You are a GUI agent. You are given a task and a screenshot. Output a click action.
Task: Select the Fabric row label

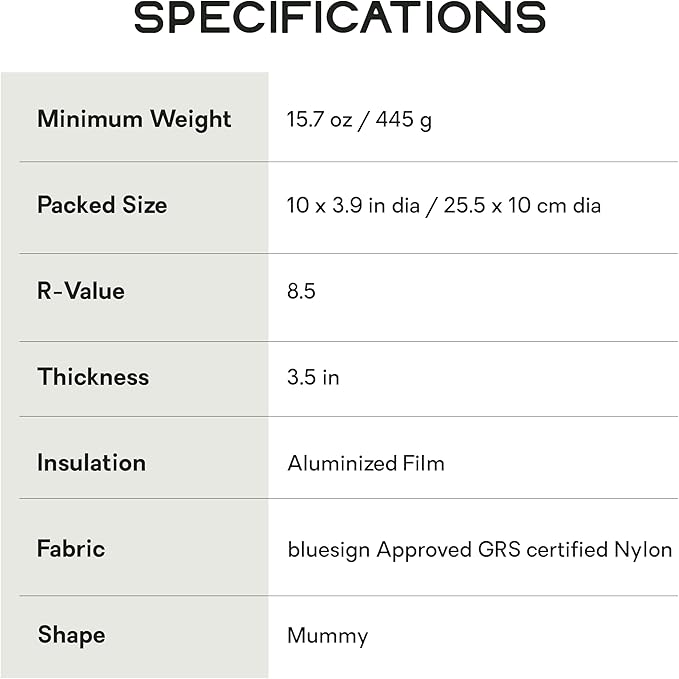(71, 549)
